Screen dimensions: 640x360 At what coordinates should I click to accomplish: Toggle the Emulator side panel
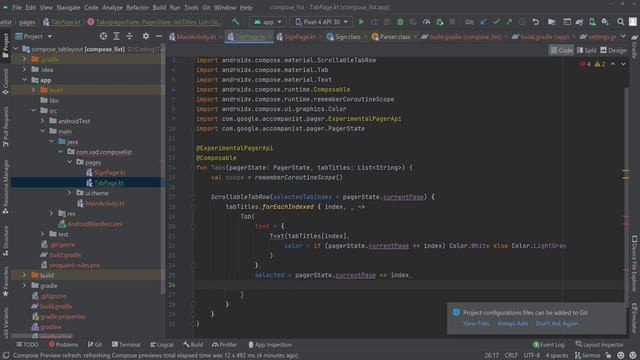click(635, 318)
